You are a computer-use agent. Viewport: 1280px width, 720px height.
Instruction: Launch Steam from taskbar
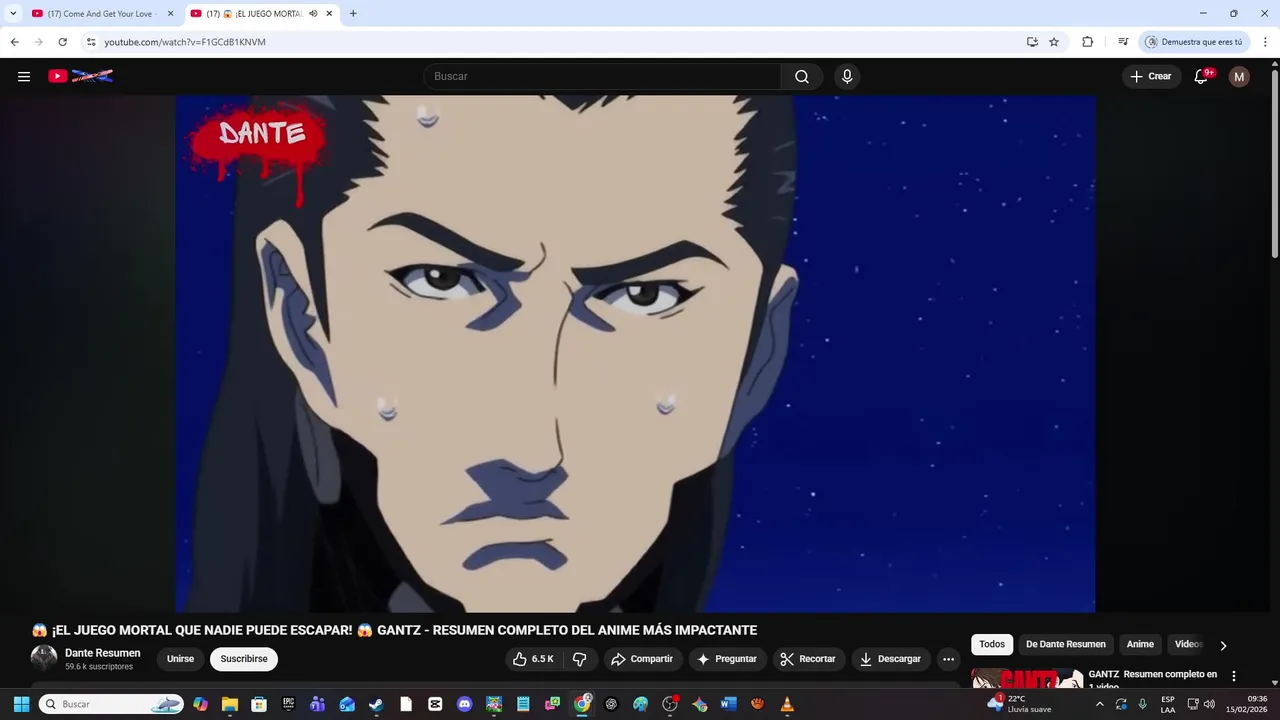point(376,704)
